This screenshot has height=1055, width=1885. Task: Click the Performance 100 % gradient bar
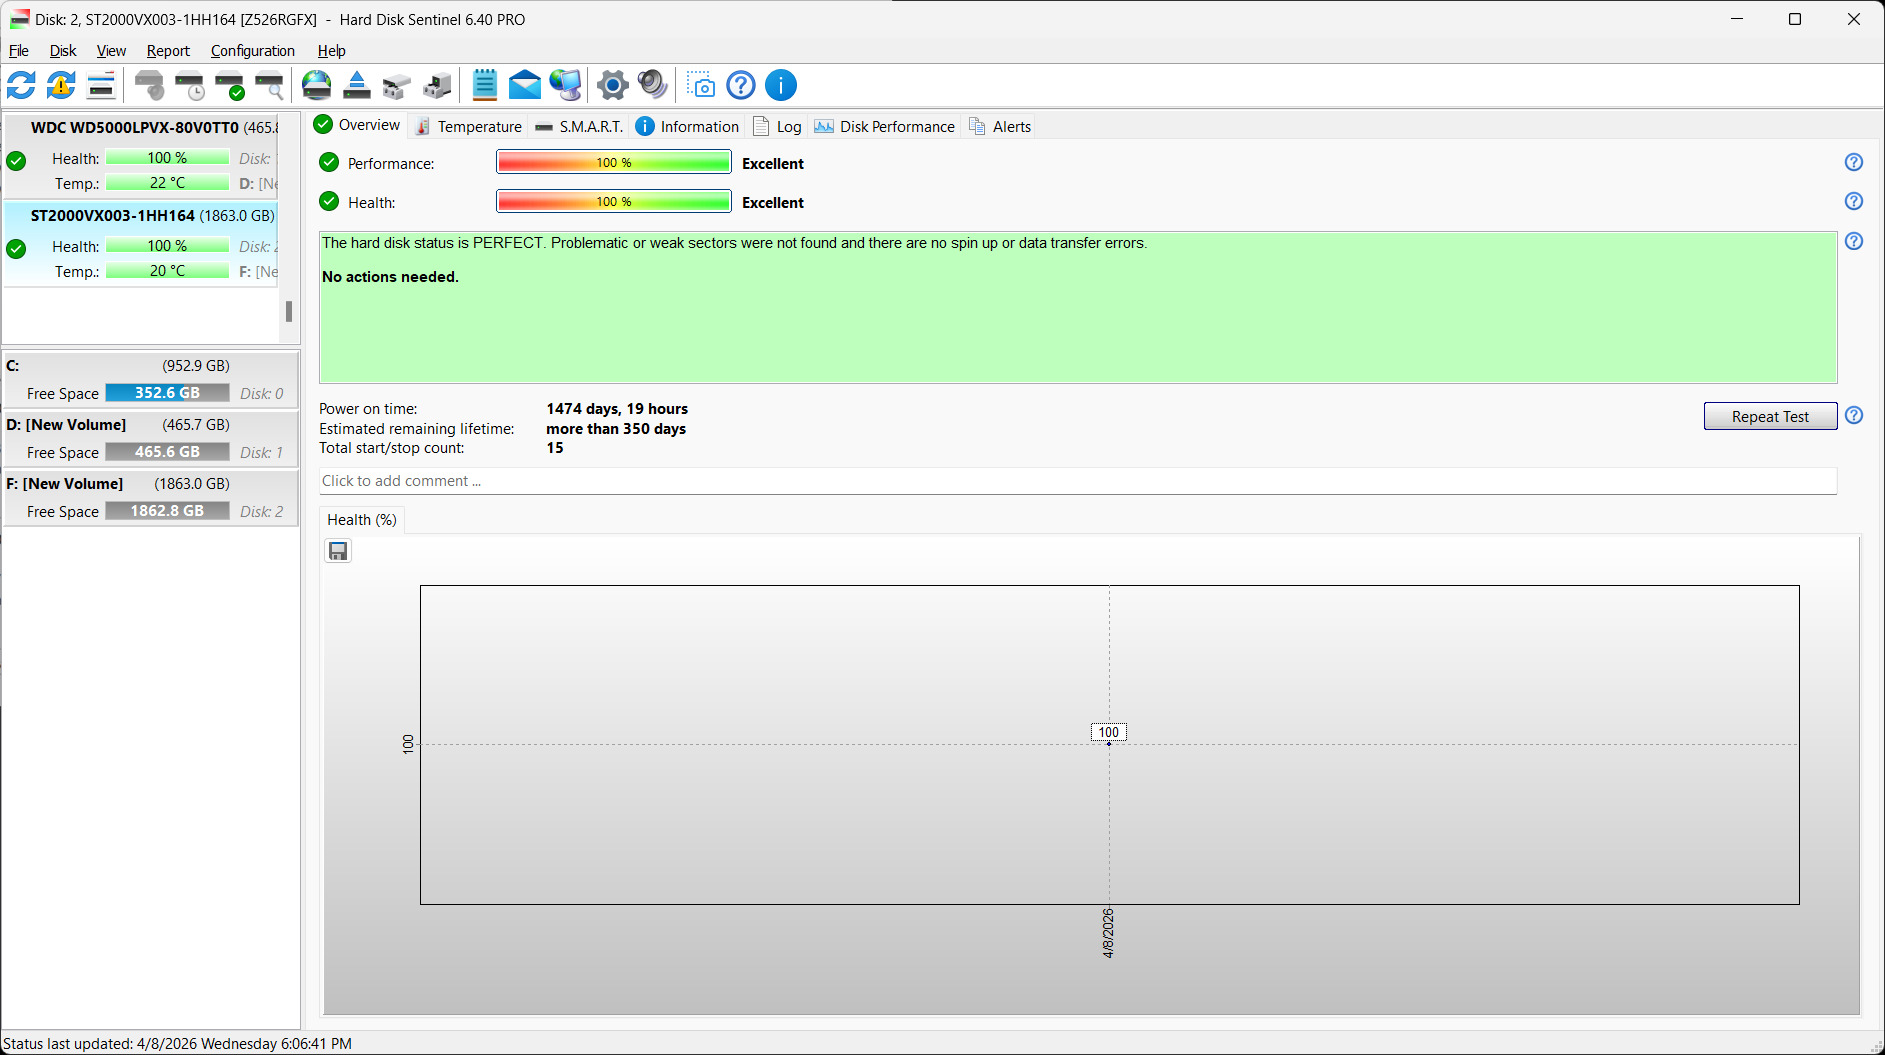click(x=614, y=163)
